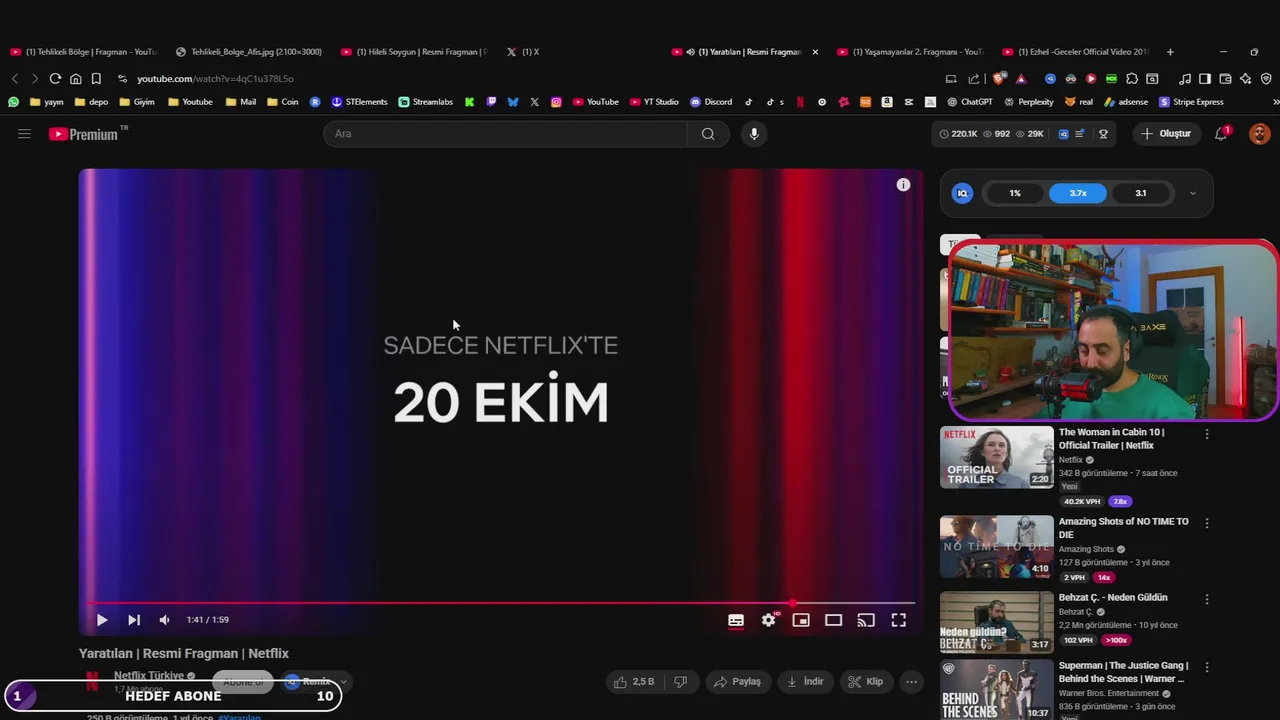Open the Streamlabs bookmark
This screenshot has width=1280, height=720.
[426, 102]
